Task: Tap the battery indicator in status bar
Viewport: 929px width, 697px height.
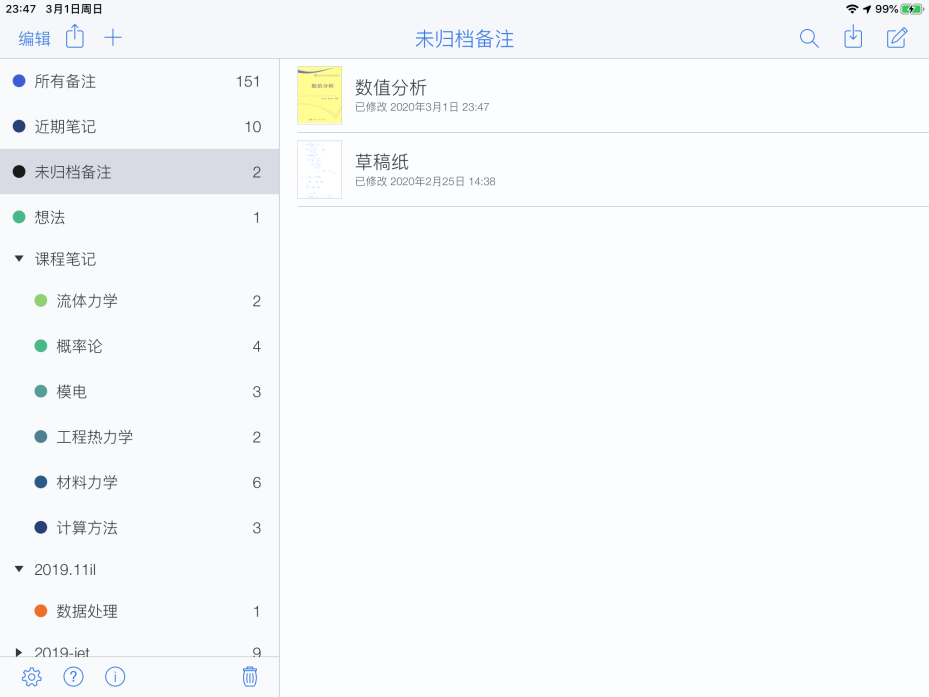Action: point(911,9)
